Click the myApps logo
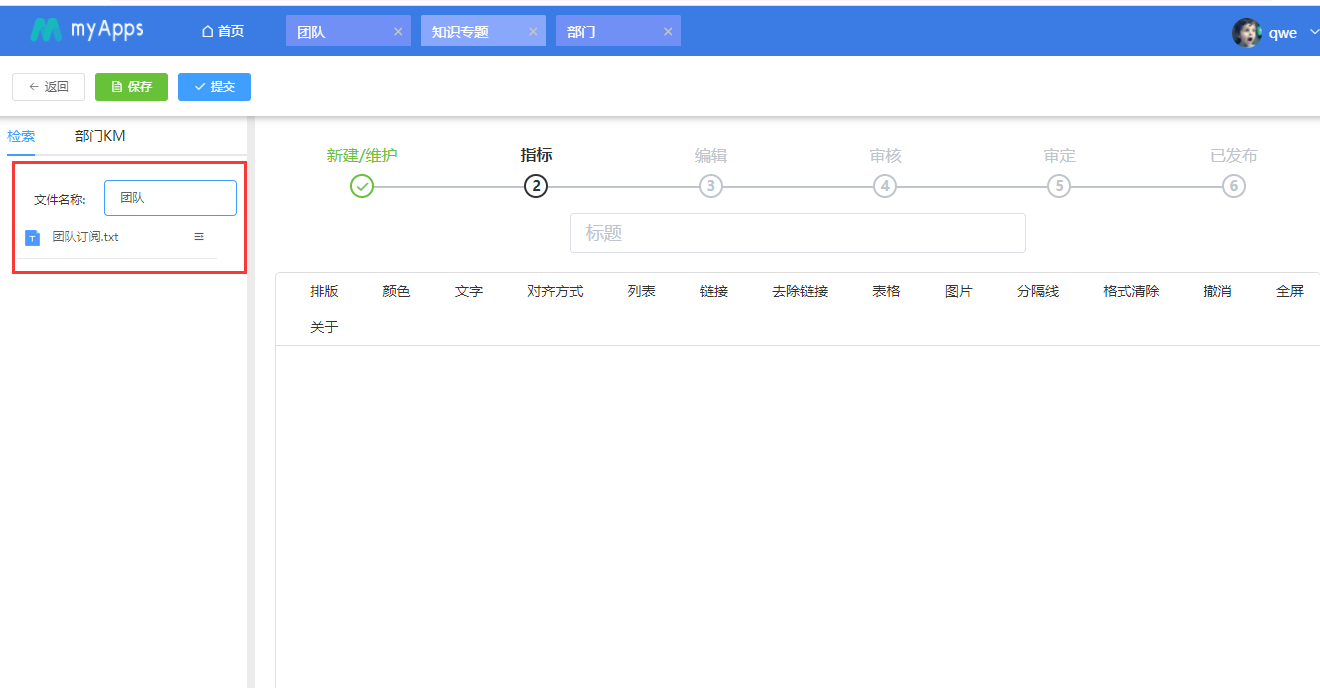 pos(86,30)
